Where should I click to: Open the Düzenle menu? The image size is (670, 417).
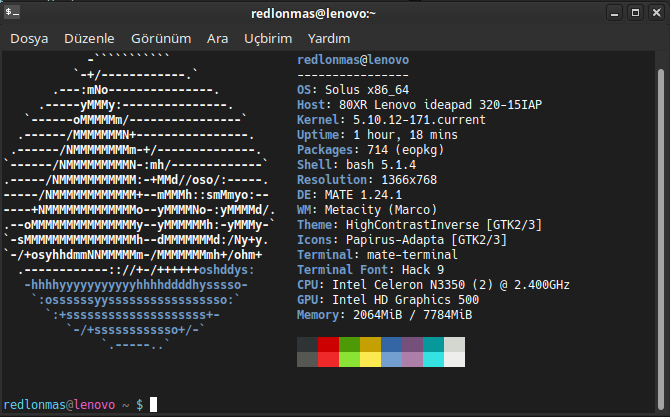click(89, 38)
